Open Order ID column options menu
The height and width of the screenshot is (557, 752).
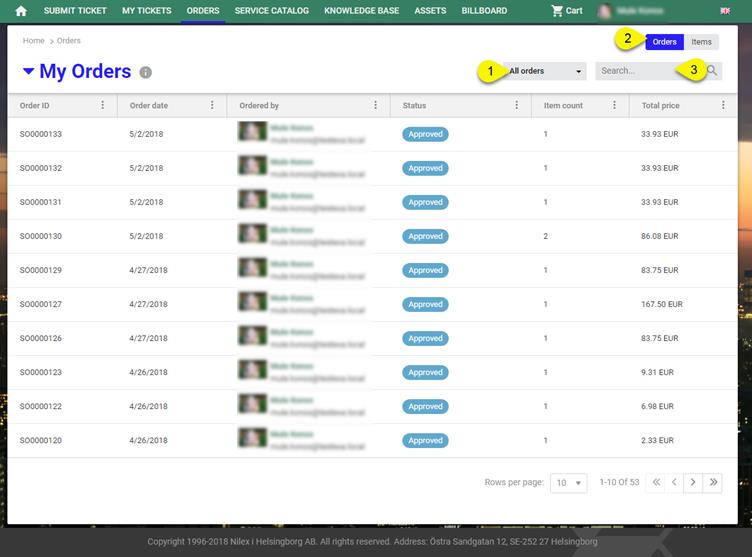tap(102, 105)
